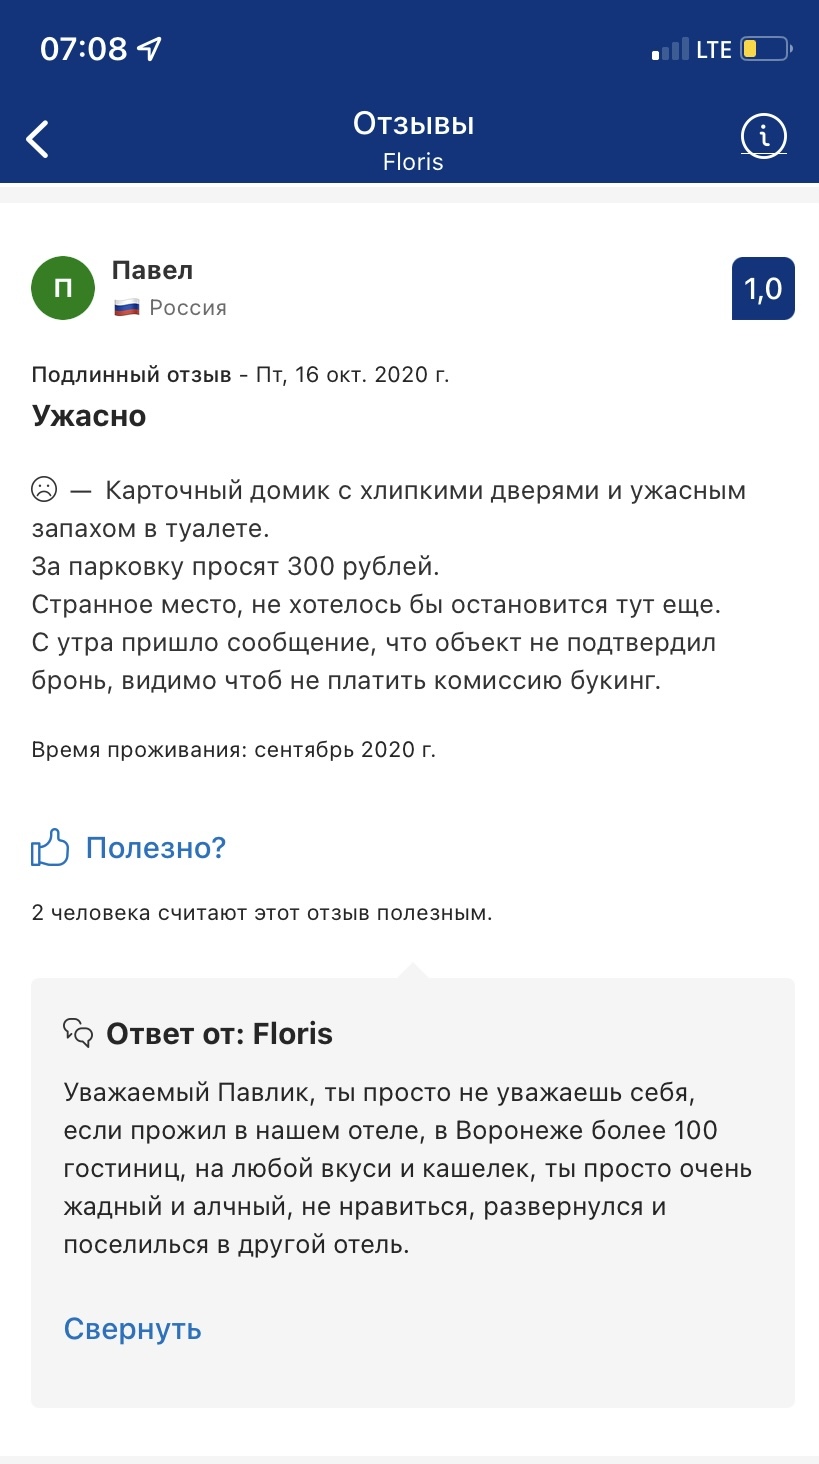Screen dimensions: 819x1464
Task: Tap the 07:08 clock in status bar
Action: point(84,49)
